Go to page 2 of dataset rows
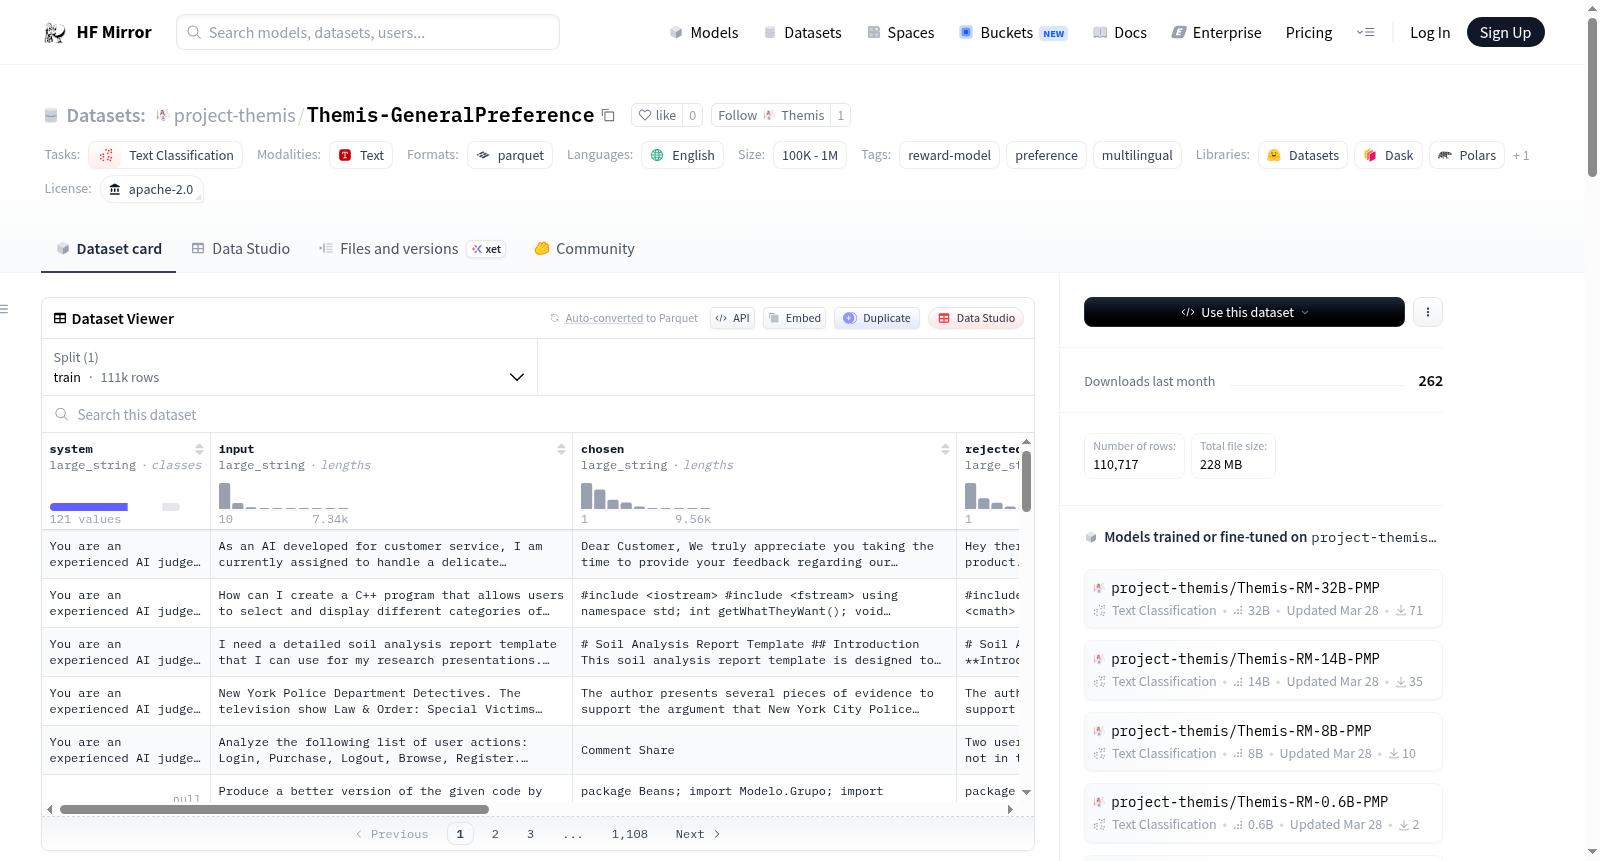Screen dimensions: 1600x861 495,834
